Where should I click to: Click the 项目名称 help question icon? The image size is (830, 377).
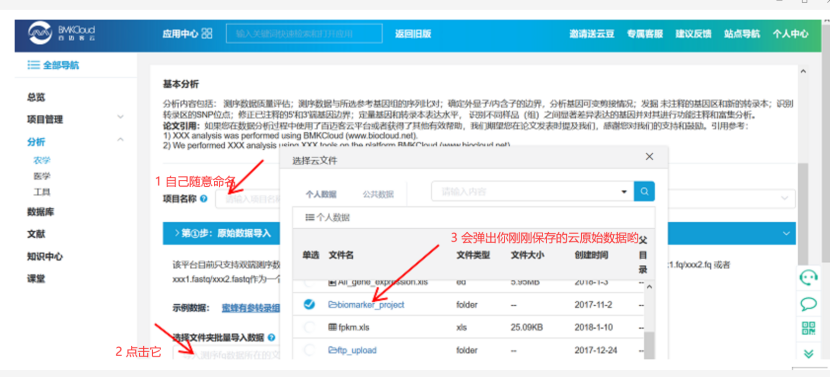point(204,199)
